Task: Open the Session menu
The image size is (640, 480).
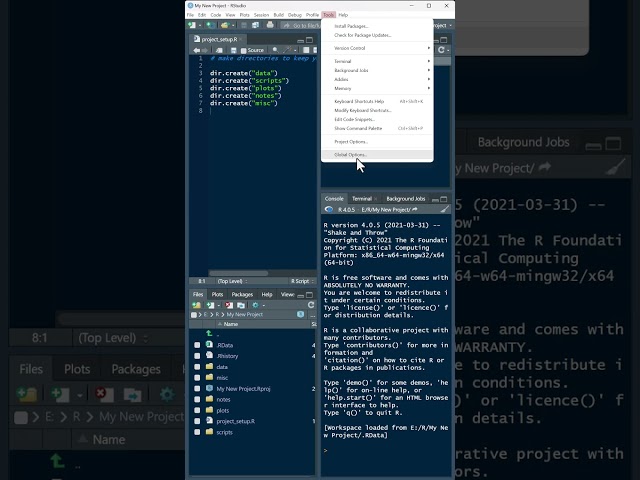Action: pos(261,15)
